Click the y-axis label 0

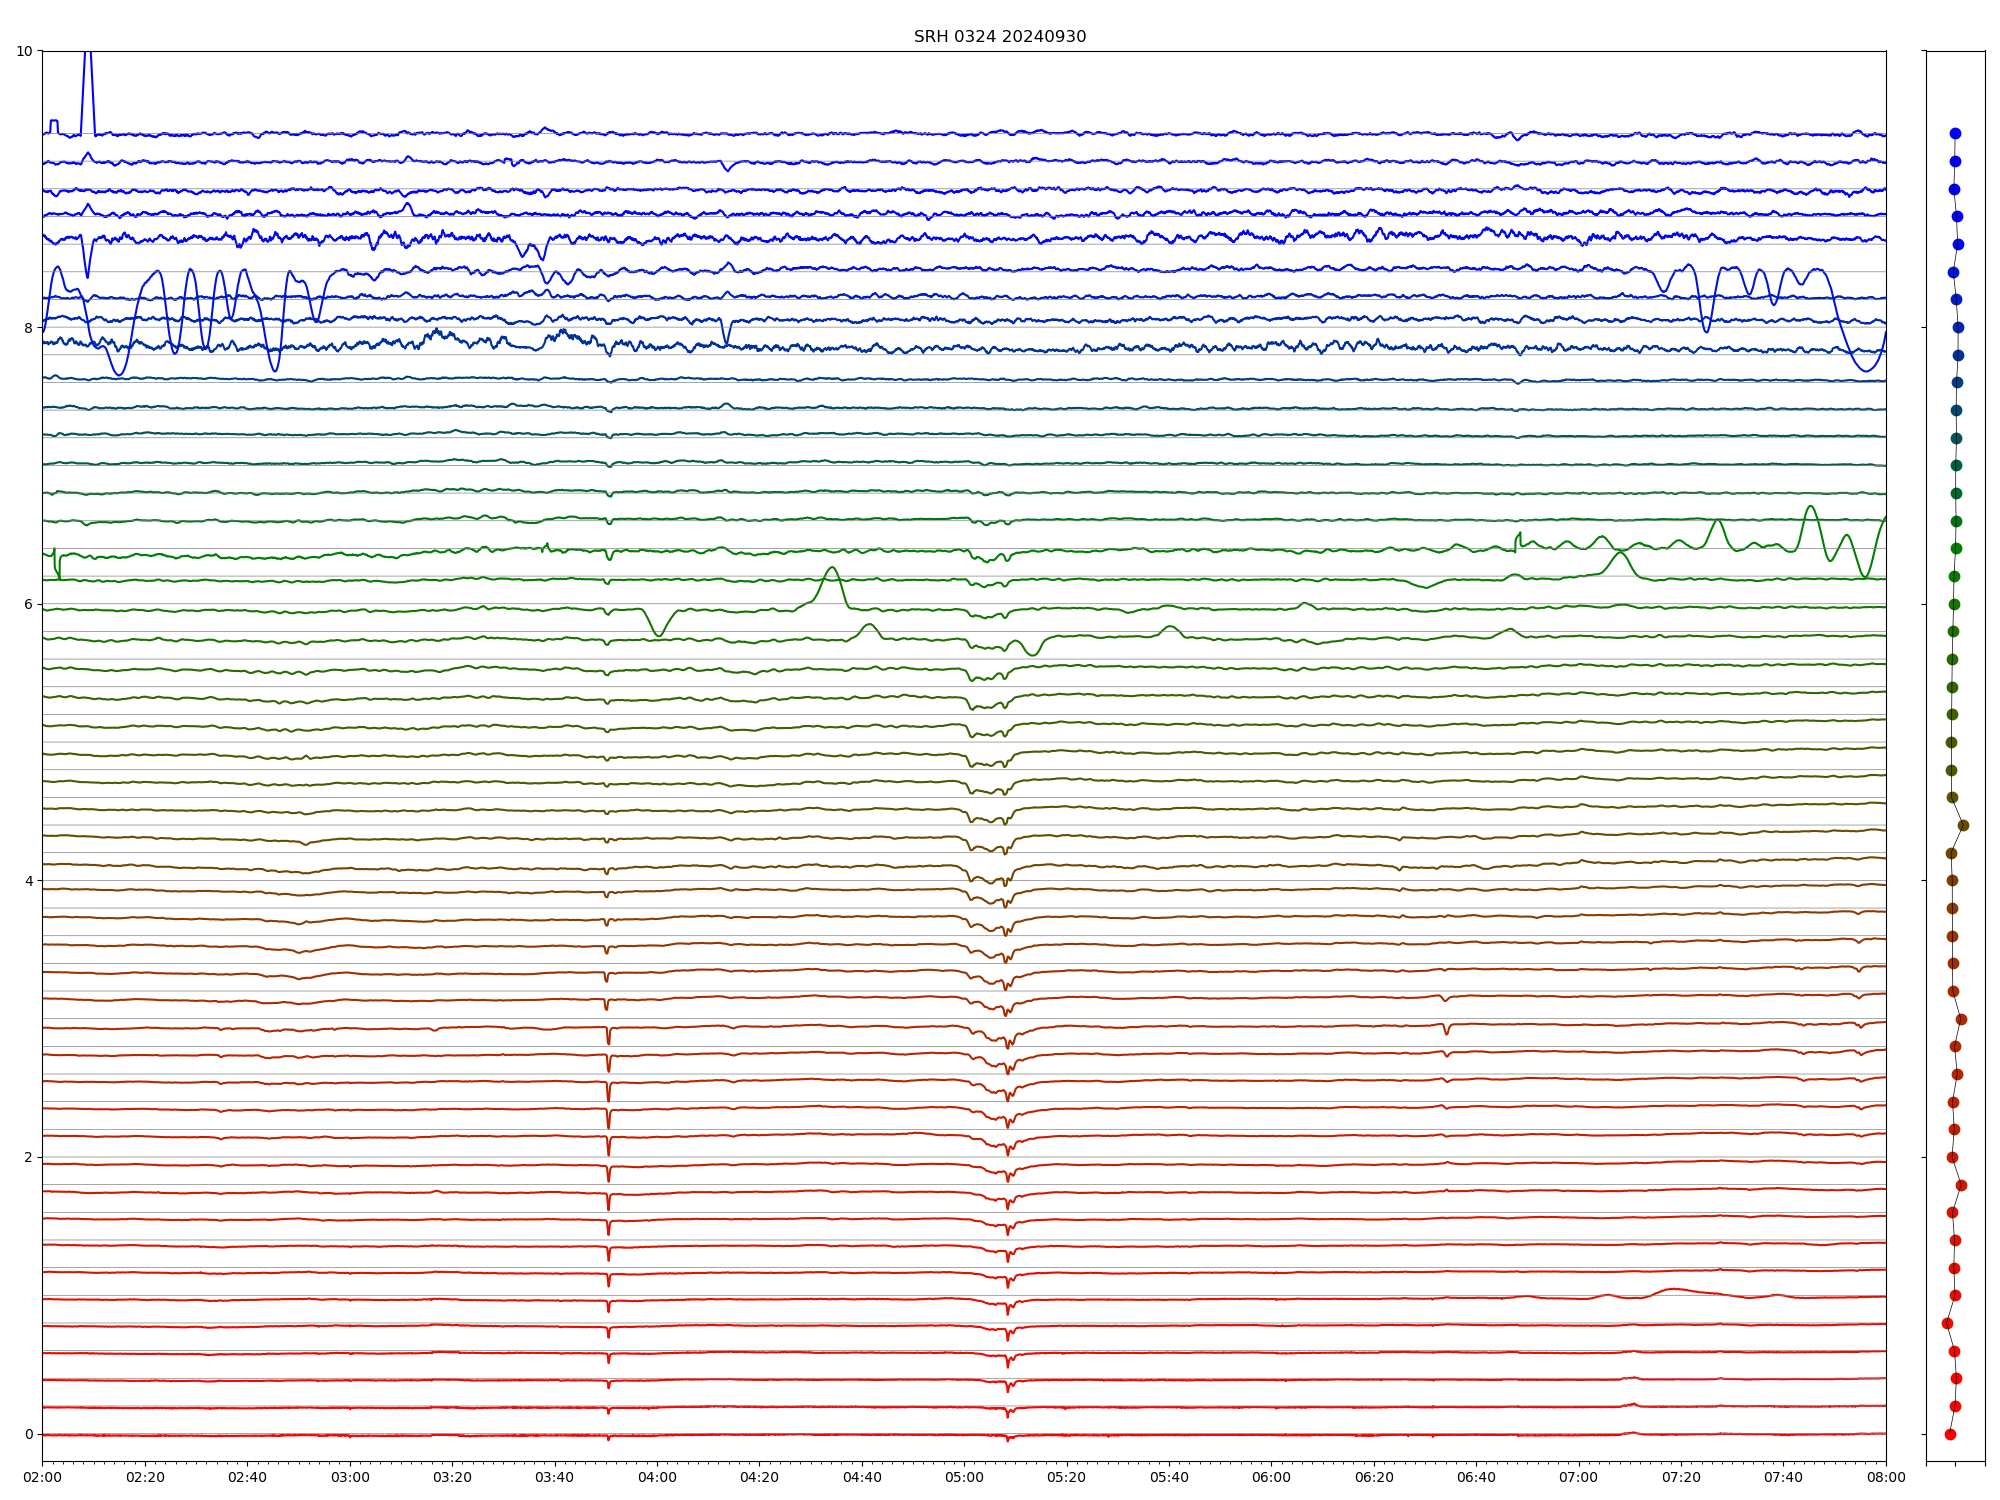pyautogui.click(x=28, y=1434)
